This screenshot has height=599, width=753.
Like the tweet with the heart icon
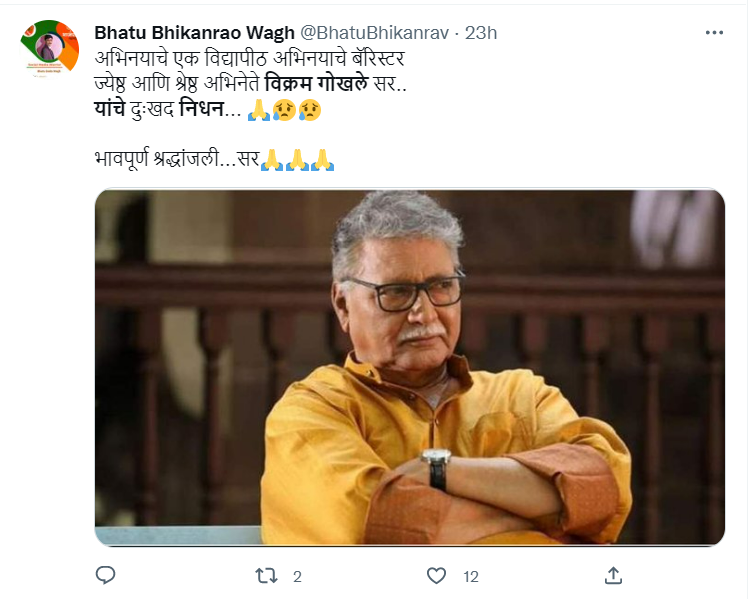click(436, 575)
